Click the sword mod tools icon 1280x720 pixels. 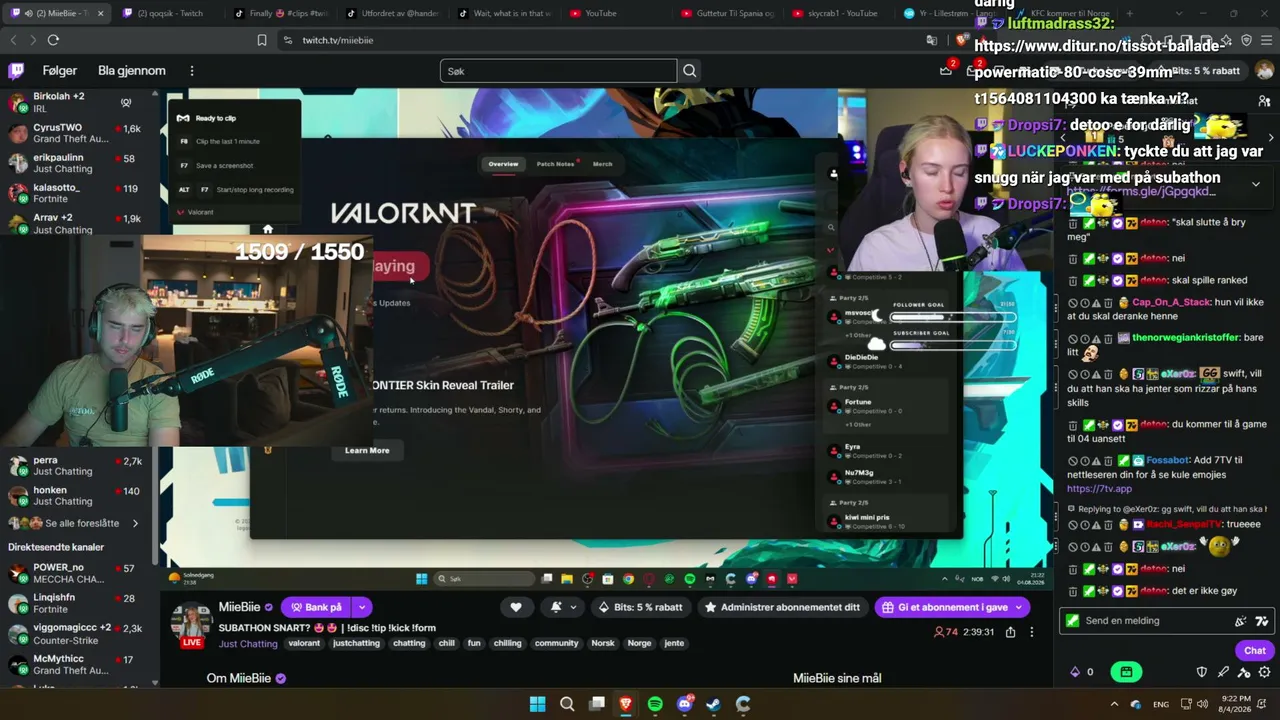(x=1223, y=672)
